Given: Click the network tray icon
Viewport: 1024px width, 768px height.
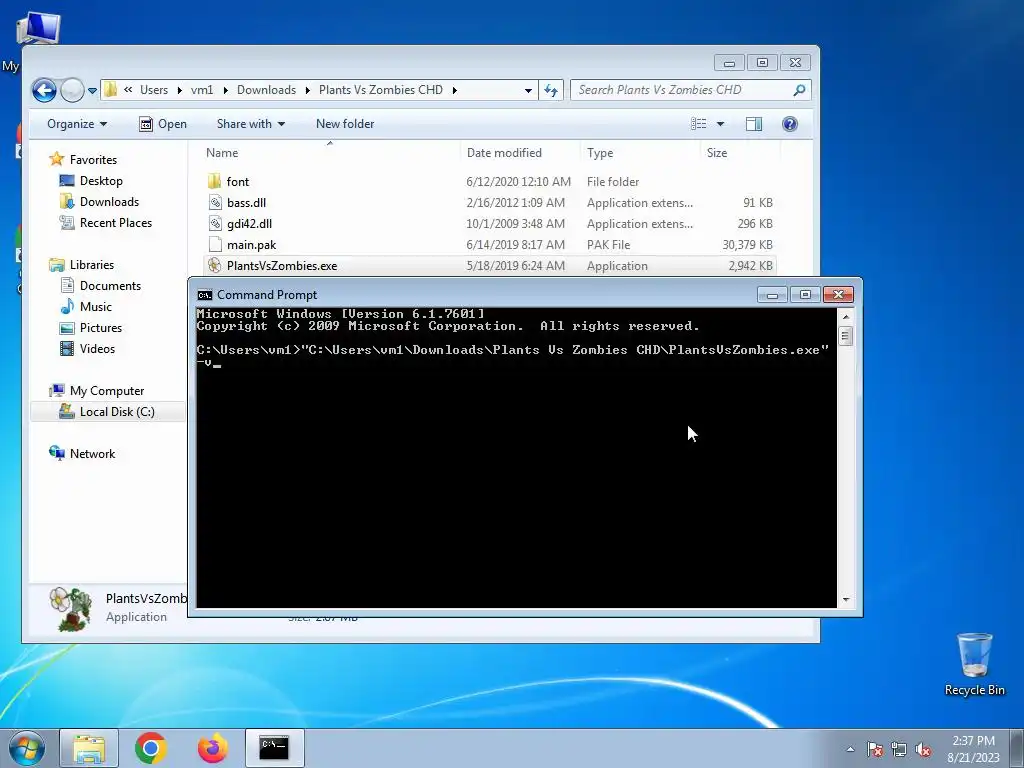Looking at the screenshot, I should pyautogui.click(x=899, y=749).
